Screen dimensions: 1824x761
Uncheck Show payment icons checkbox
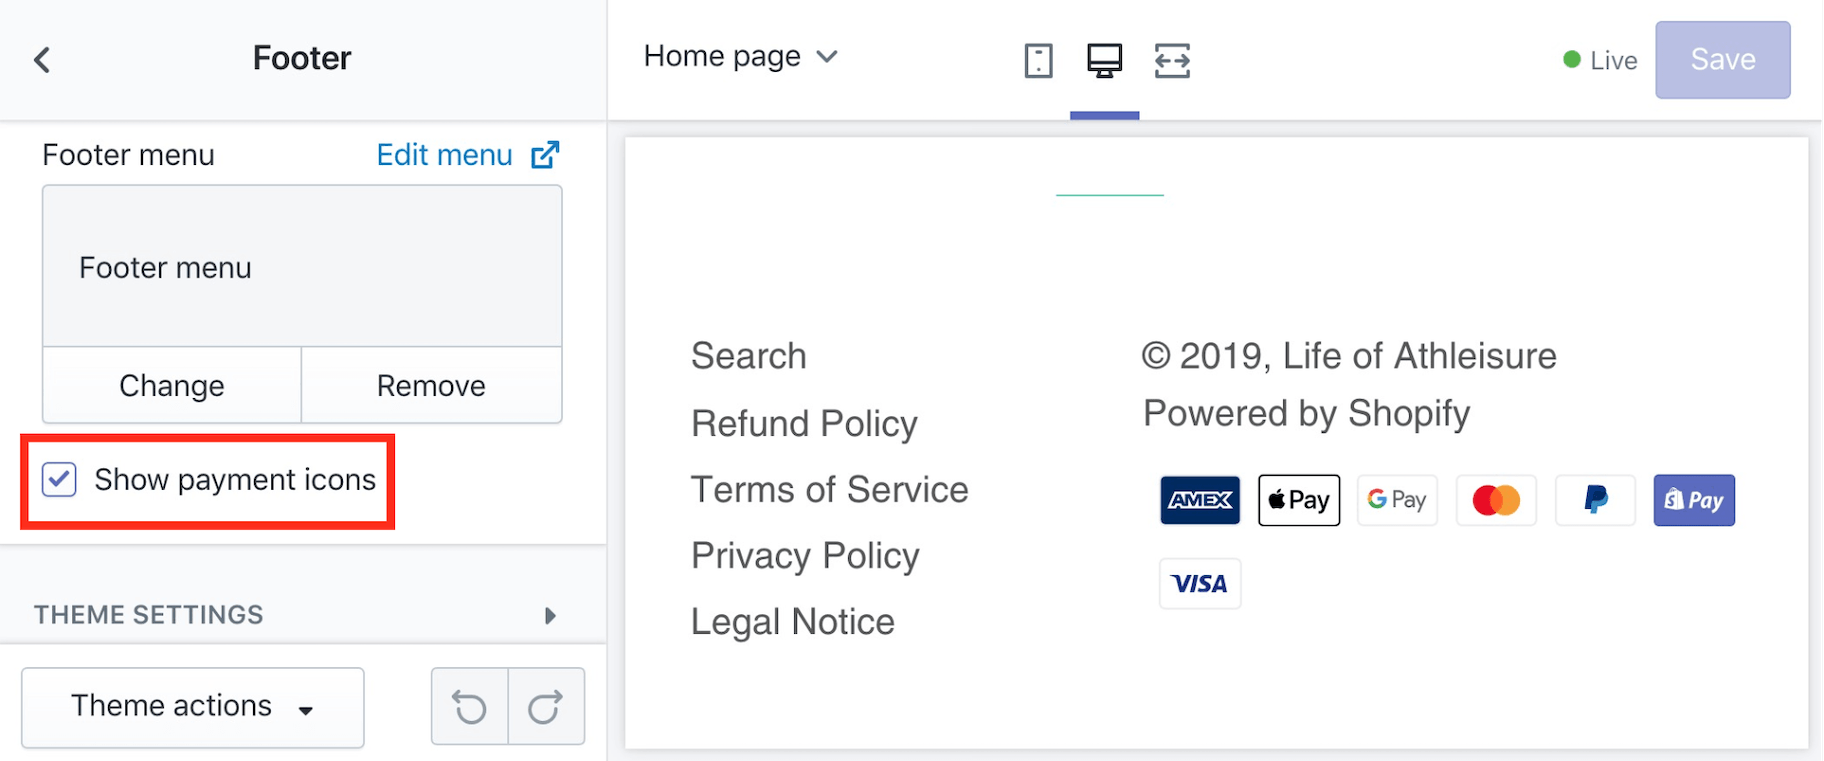point(59,480)
